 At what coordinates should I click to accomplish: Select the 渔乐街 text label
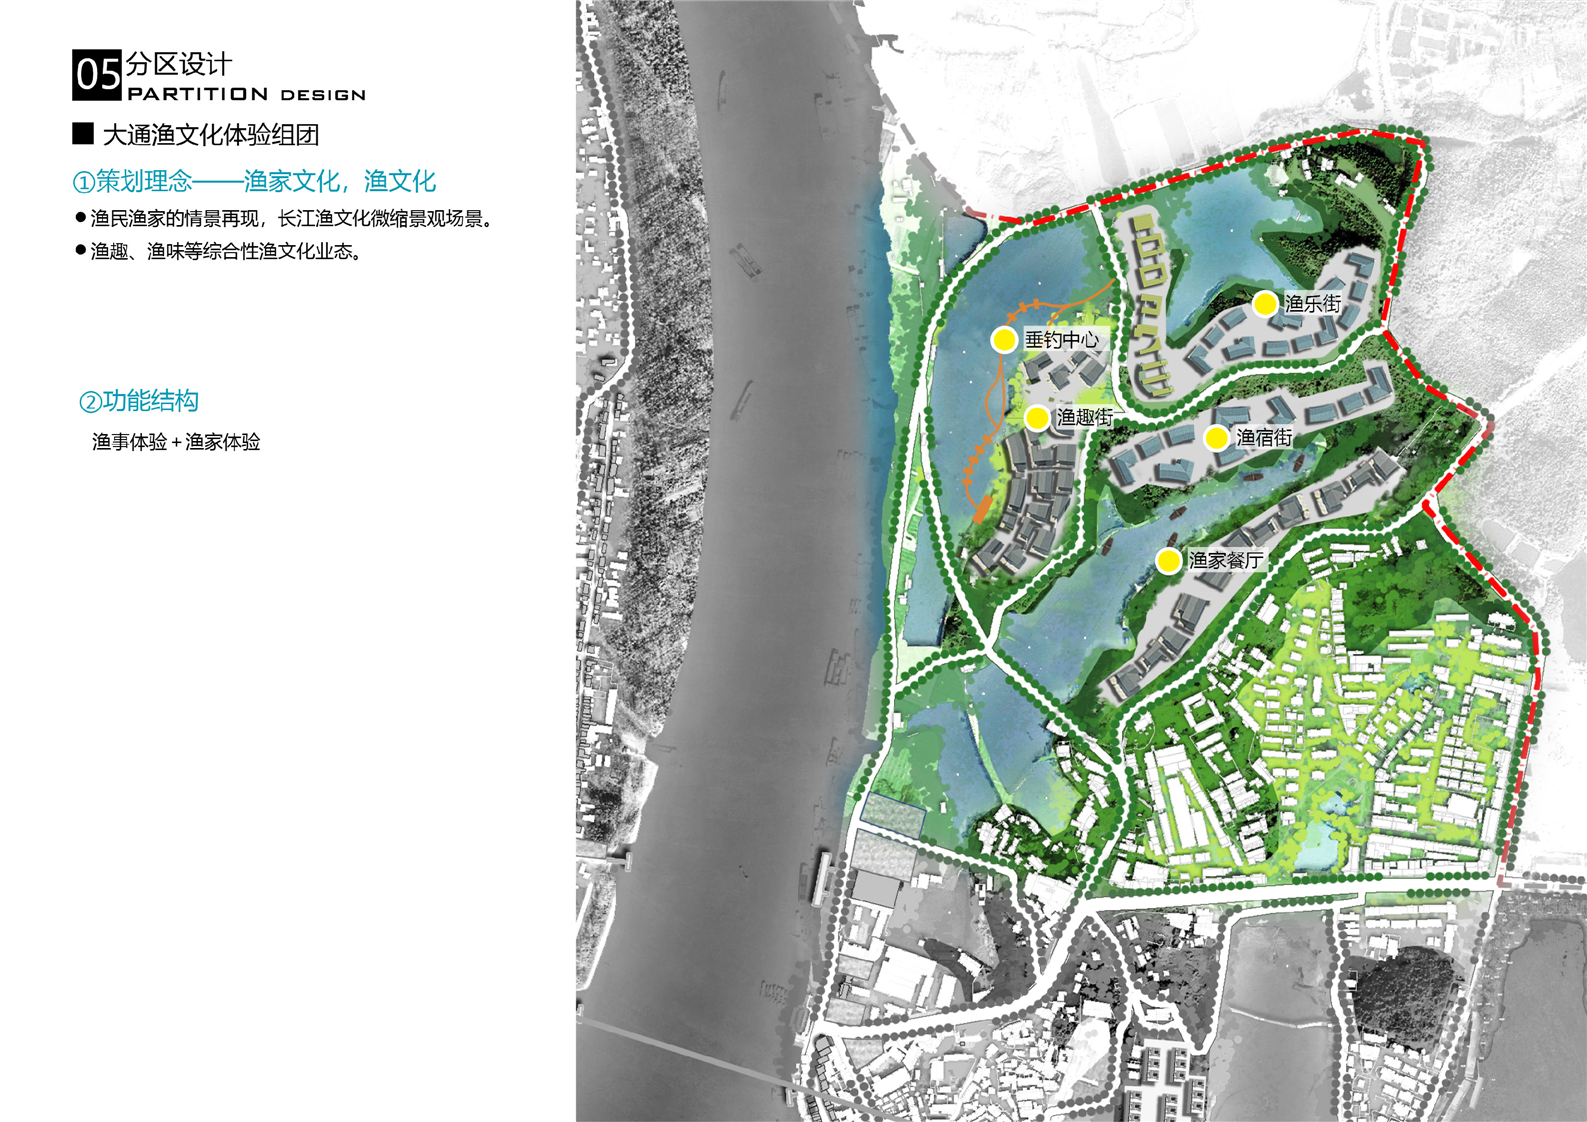(1312, 304)
